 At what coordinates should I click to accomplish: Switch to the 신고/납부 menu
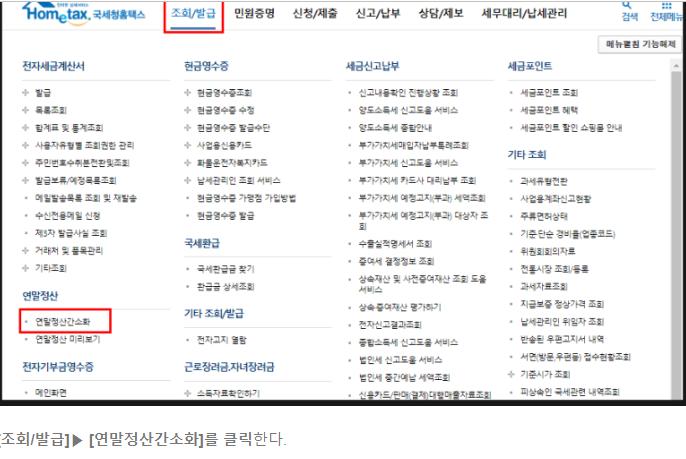pos(378,16)
